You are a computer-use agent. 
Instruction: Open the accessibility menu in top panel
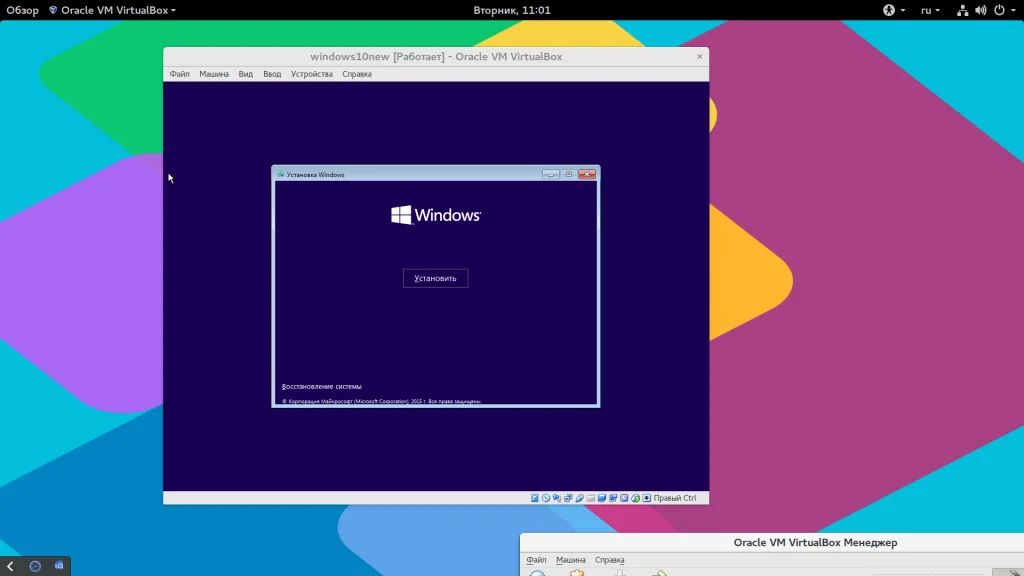892,10
